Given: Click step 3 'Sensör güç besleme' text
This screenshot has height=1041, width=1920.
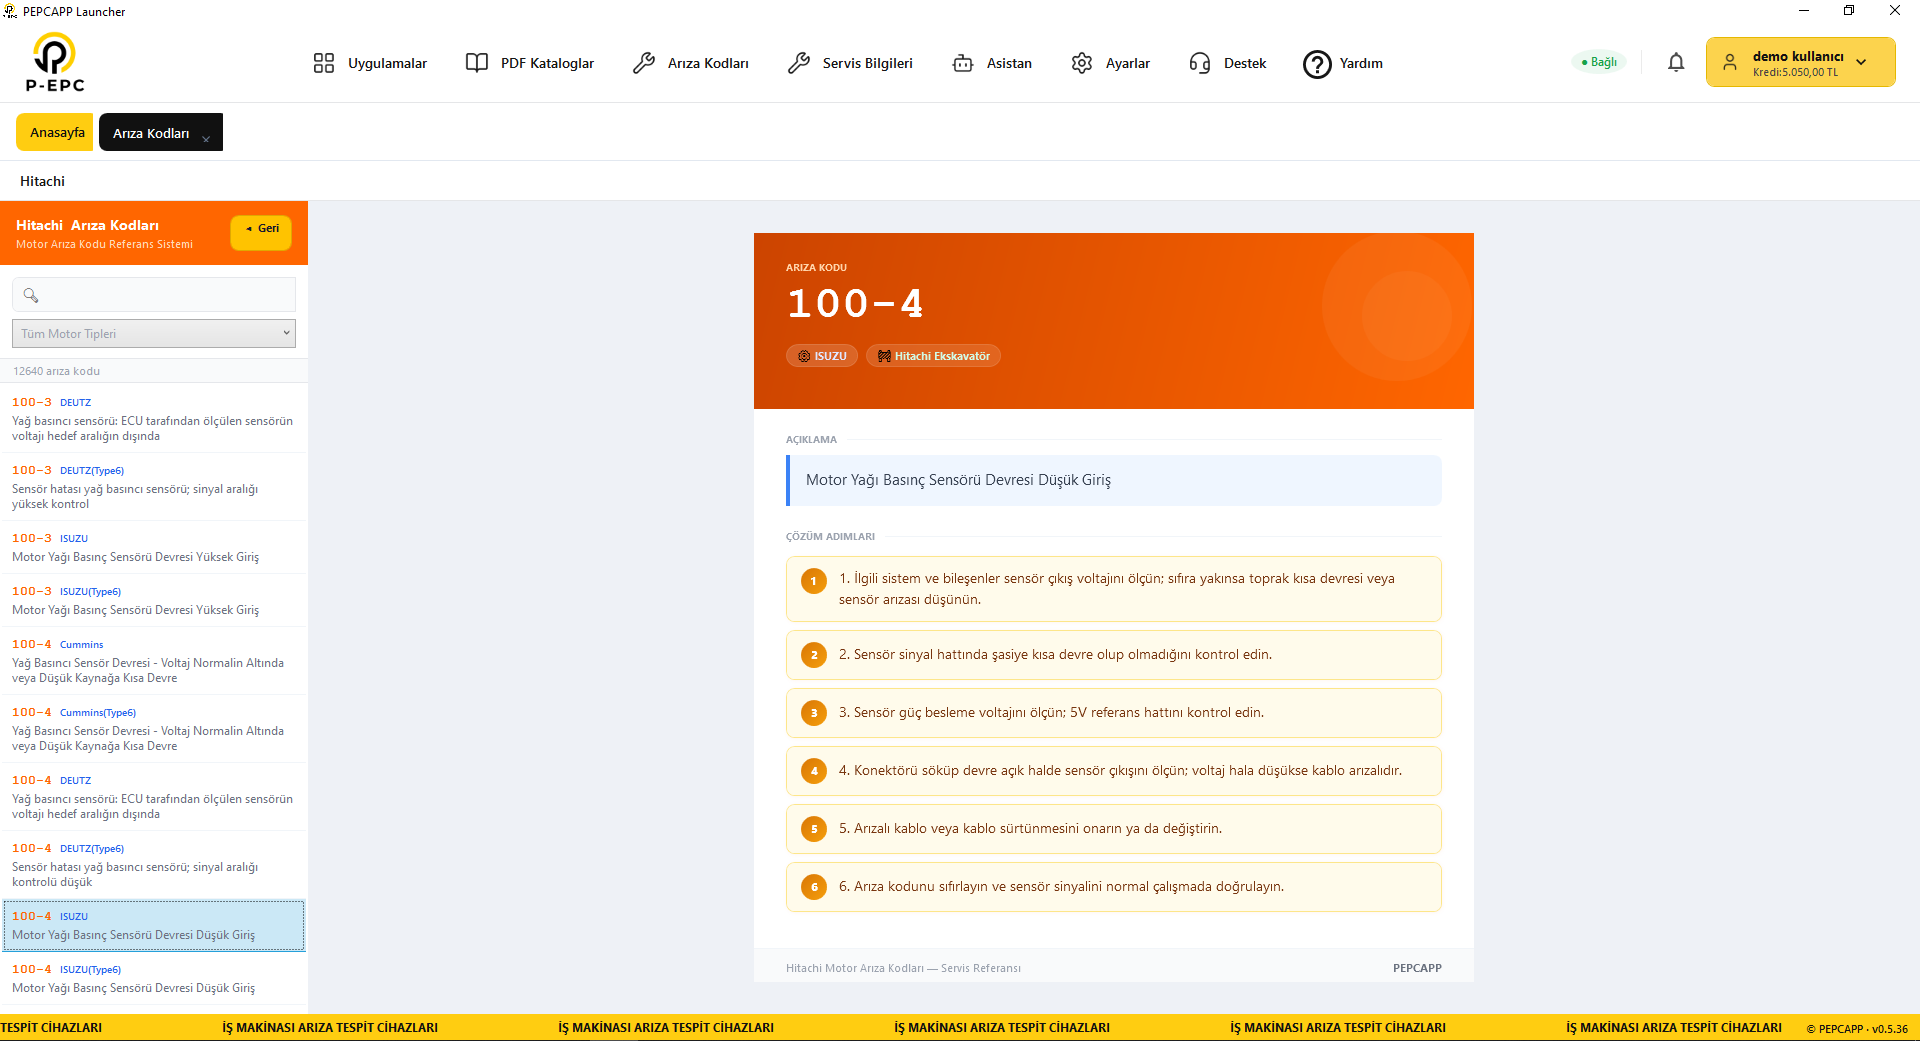Looking at the screenshot, I should click(1051, 713).
